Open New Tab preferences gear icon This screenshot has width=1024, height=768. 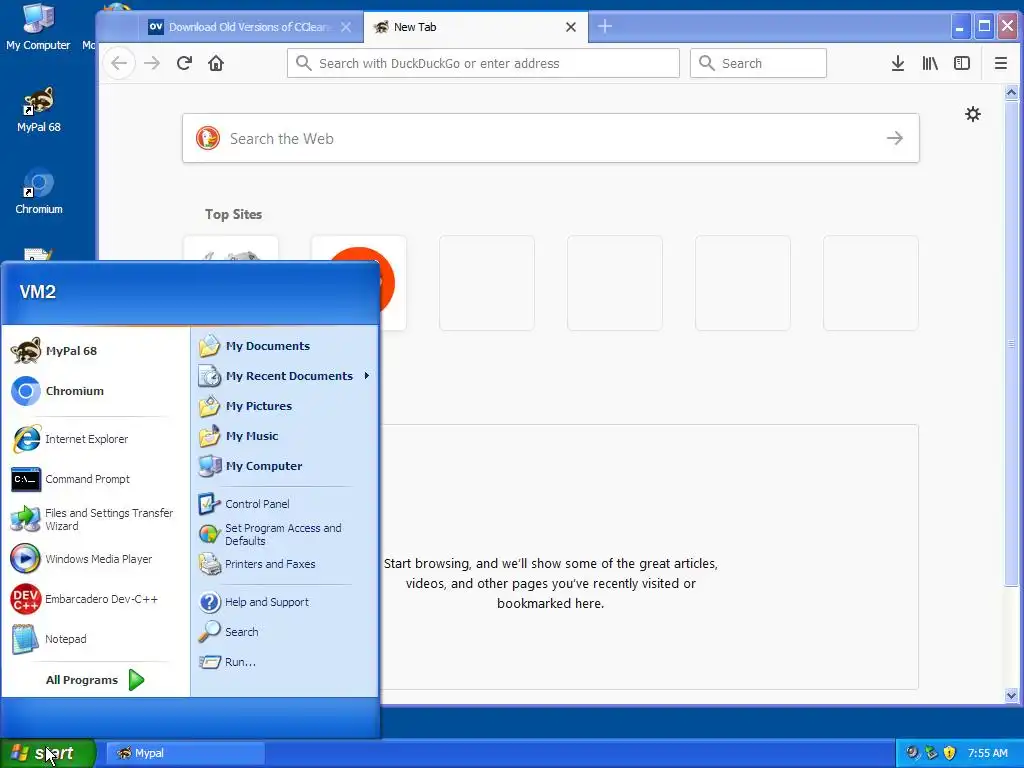coord(973,114)
